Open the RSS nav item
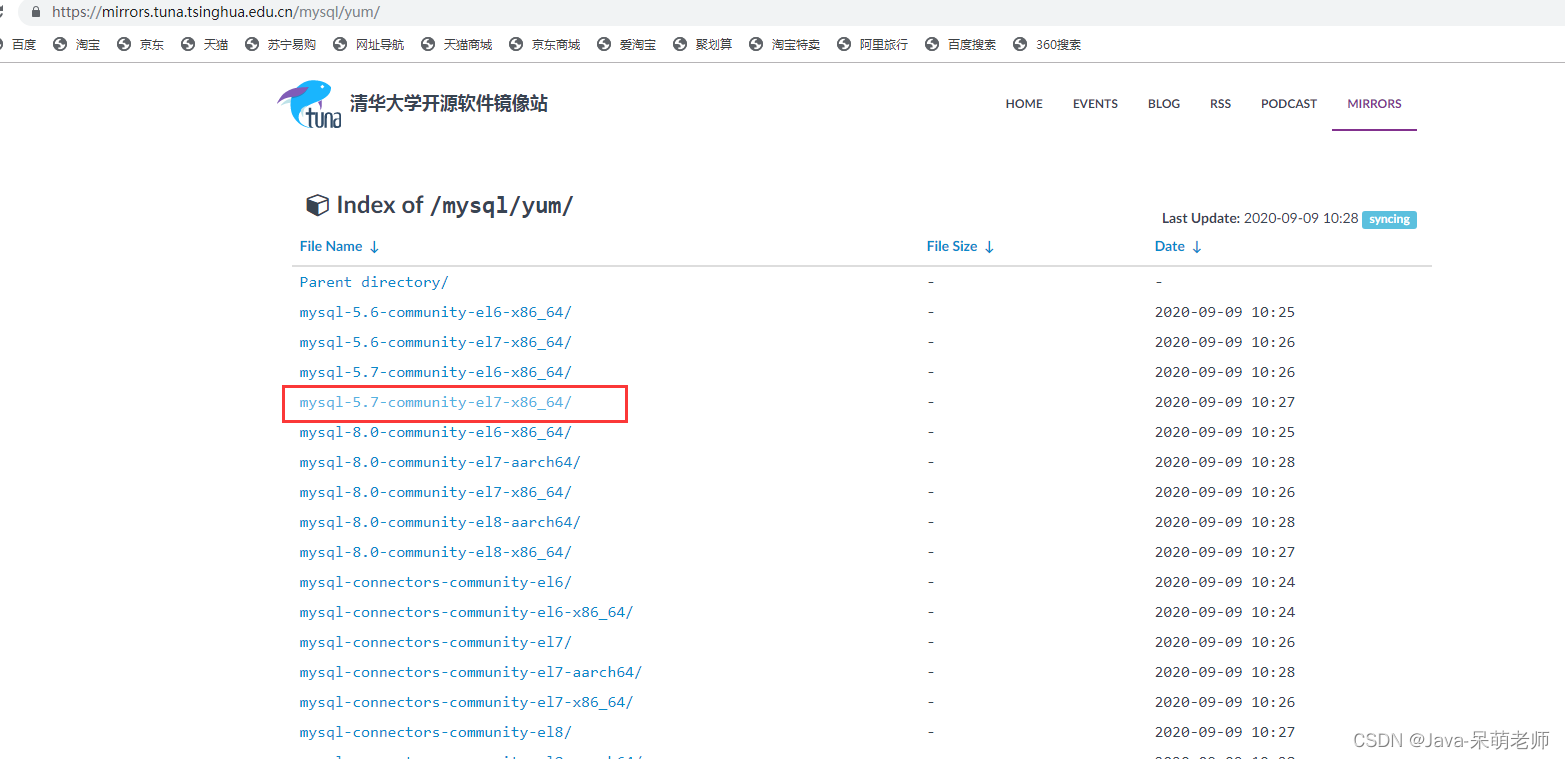 tap(1220, 103)
